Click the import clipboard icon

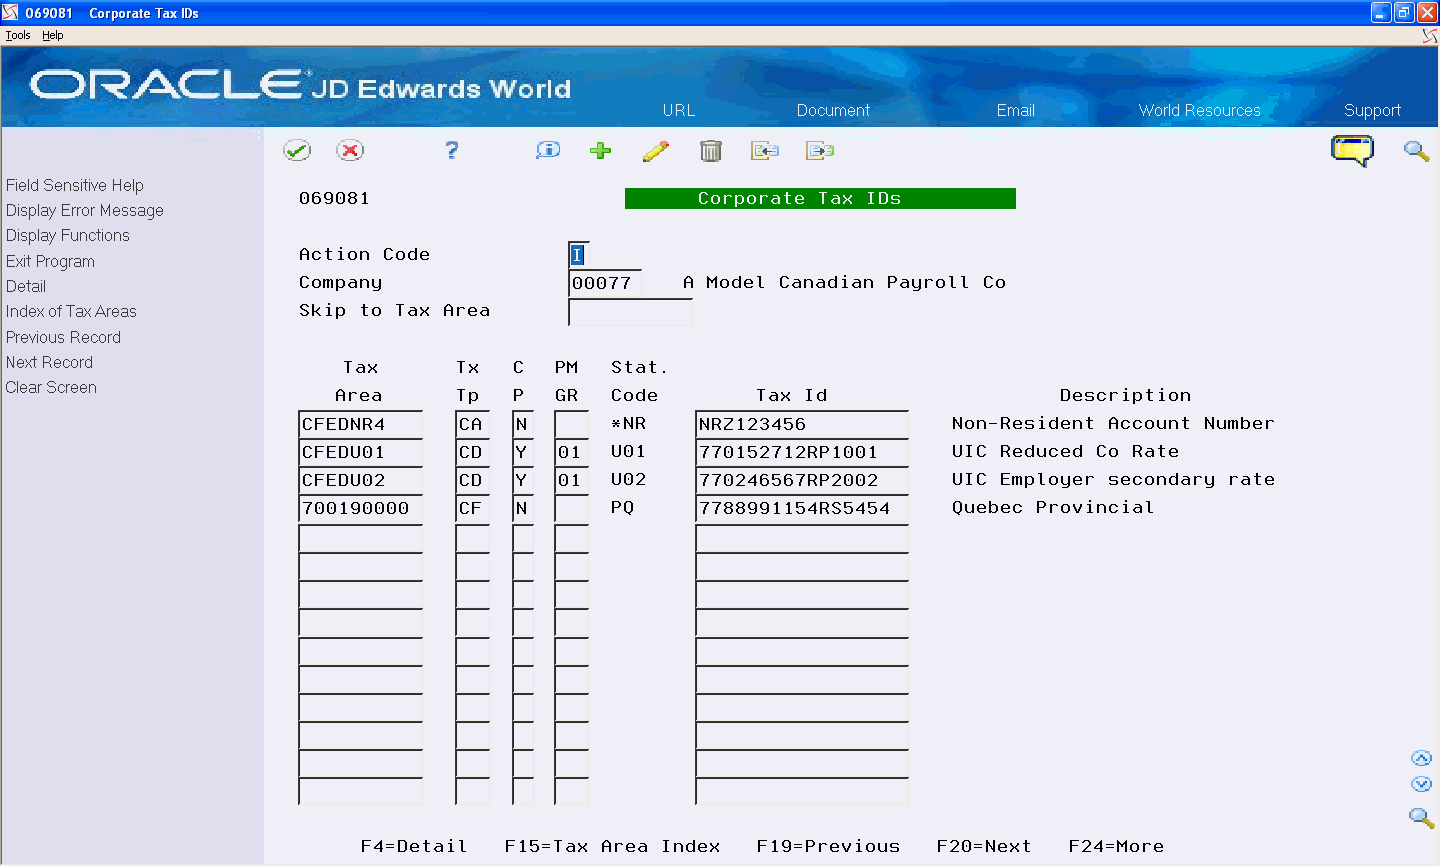(x=765, y=150)
